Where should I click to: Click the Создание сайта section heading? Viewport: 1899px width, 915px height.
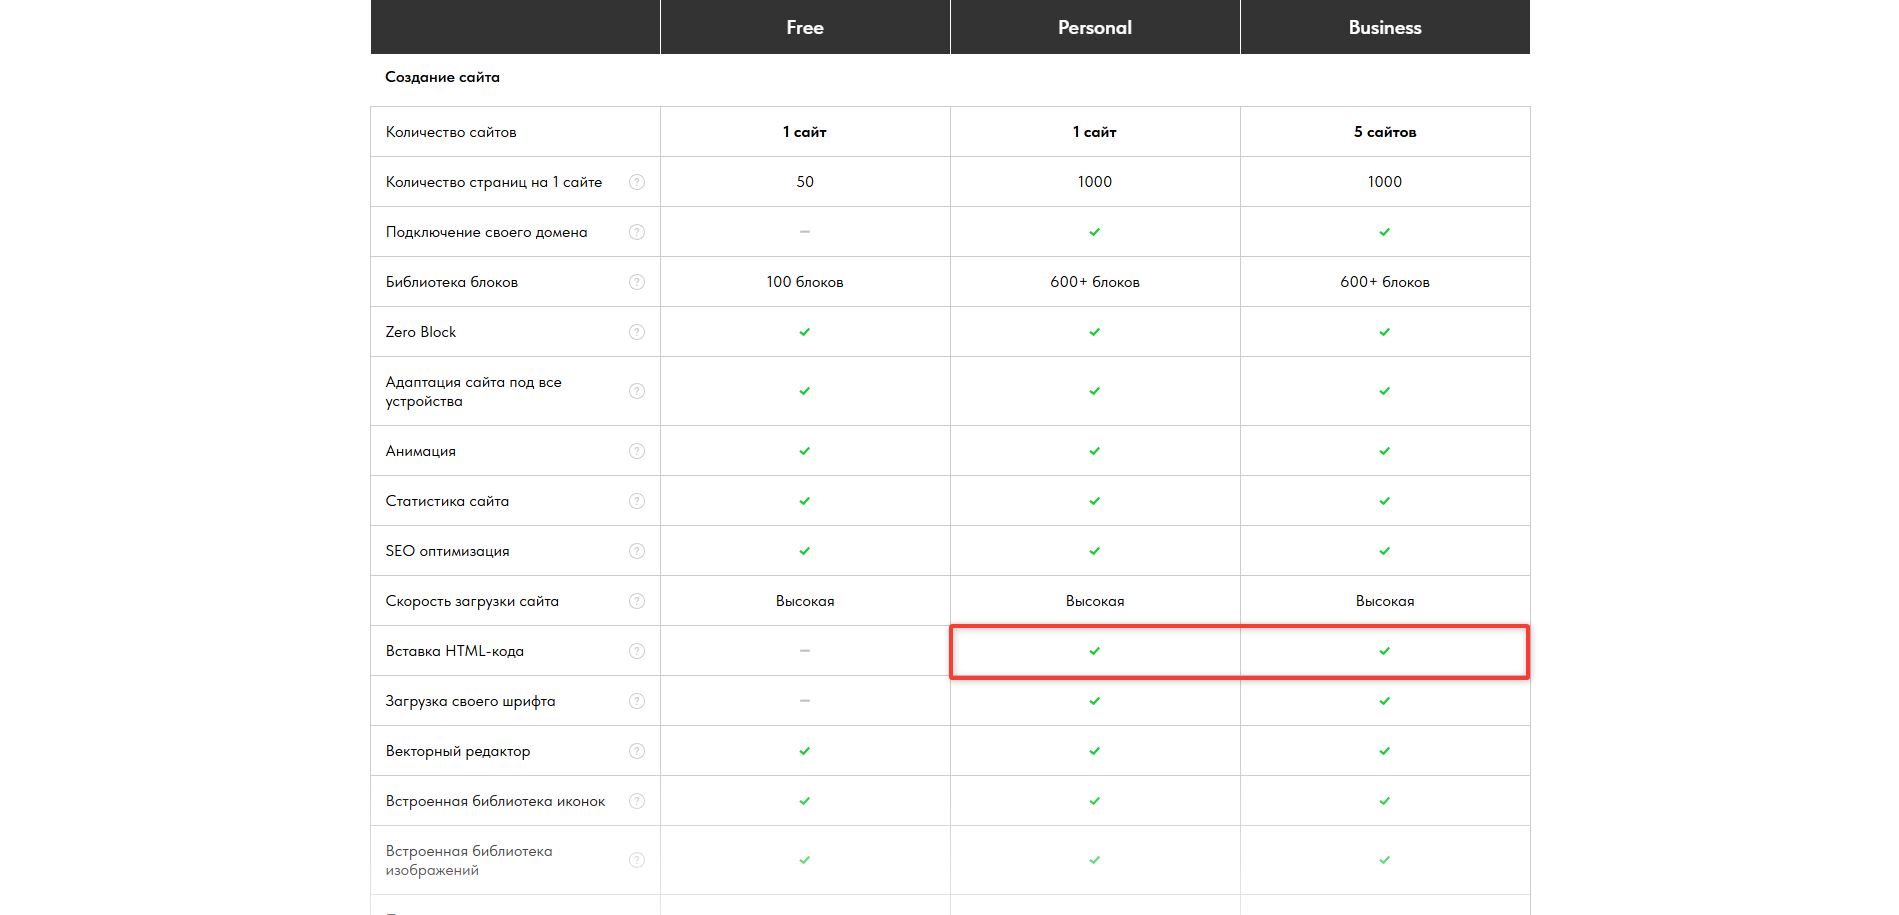(442, 77)
